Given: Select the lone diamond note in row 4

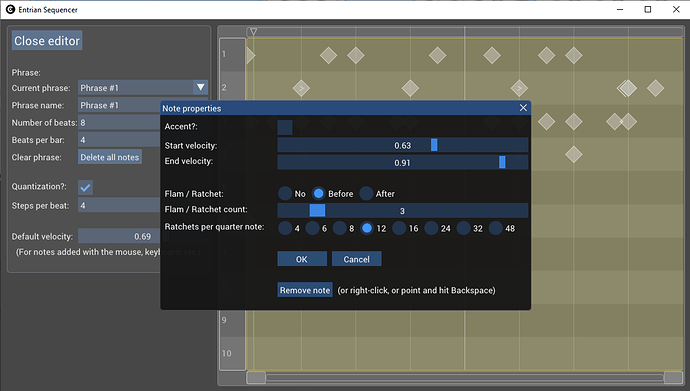Looking at the screenshot, I should point(573,154).
